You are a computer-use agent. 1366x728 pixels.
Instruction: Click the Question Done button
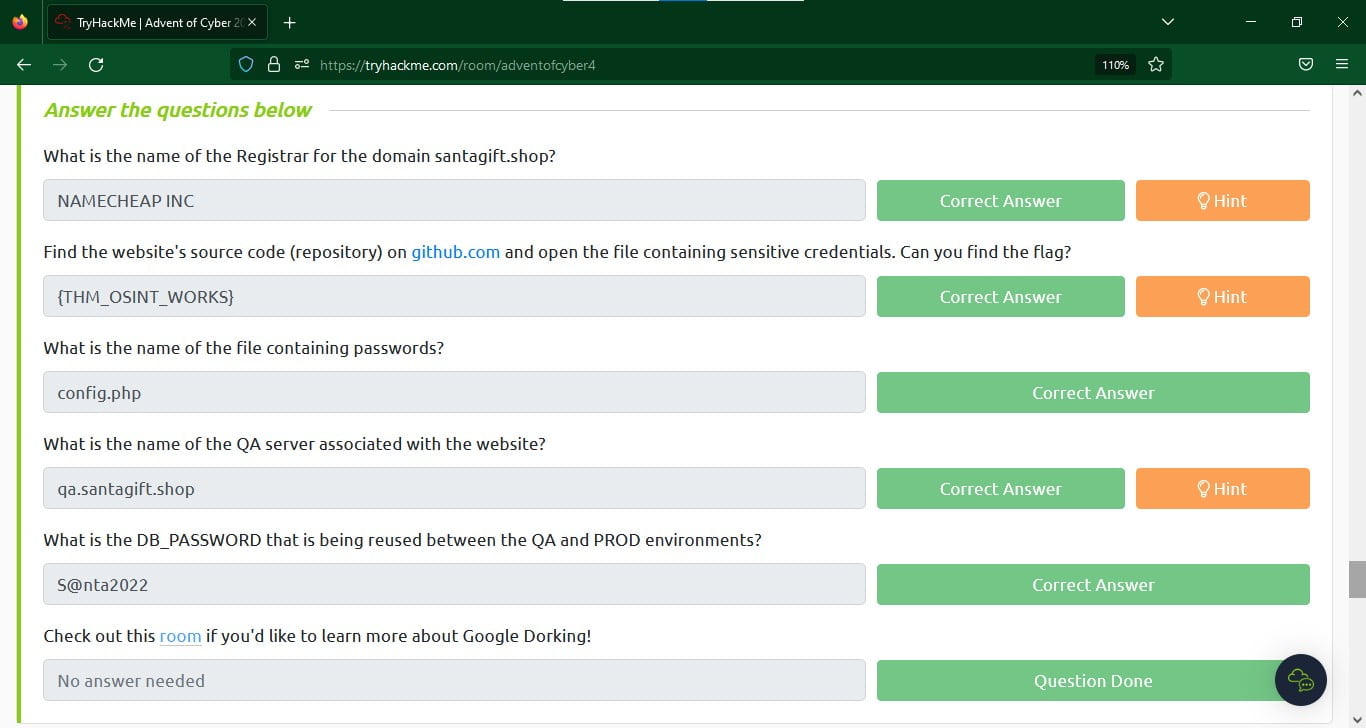tap(1093, 680)
